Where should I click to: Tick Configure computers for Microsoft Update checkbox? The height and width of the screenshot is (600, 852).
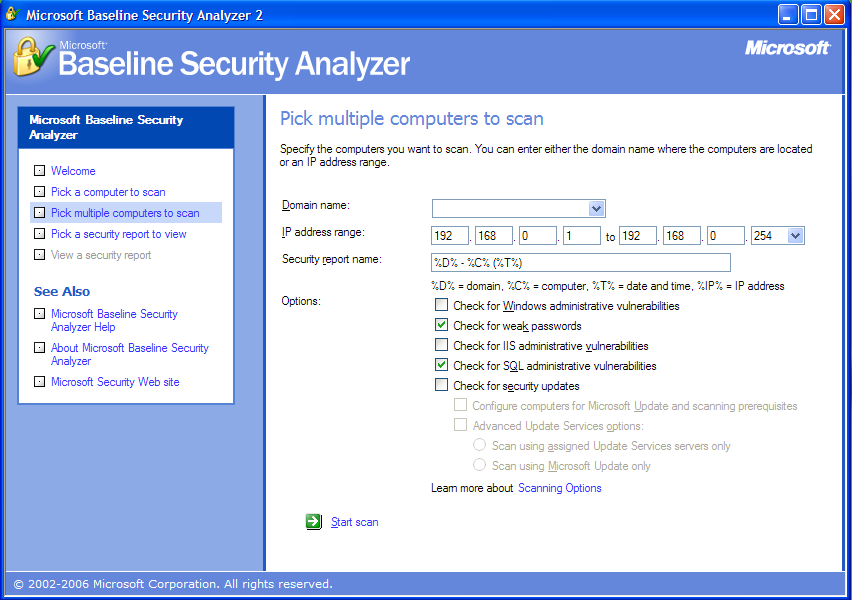coord(460,405)
